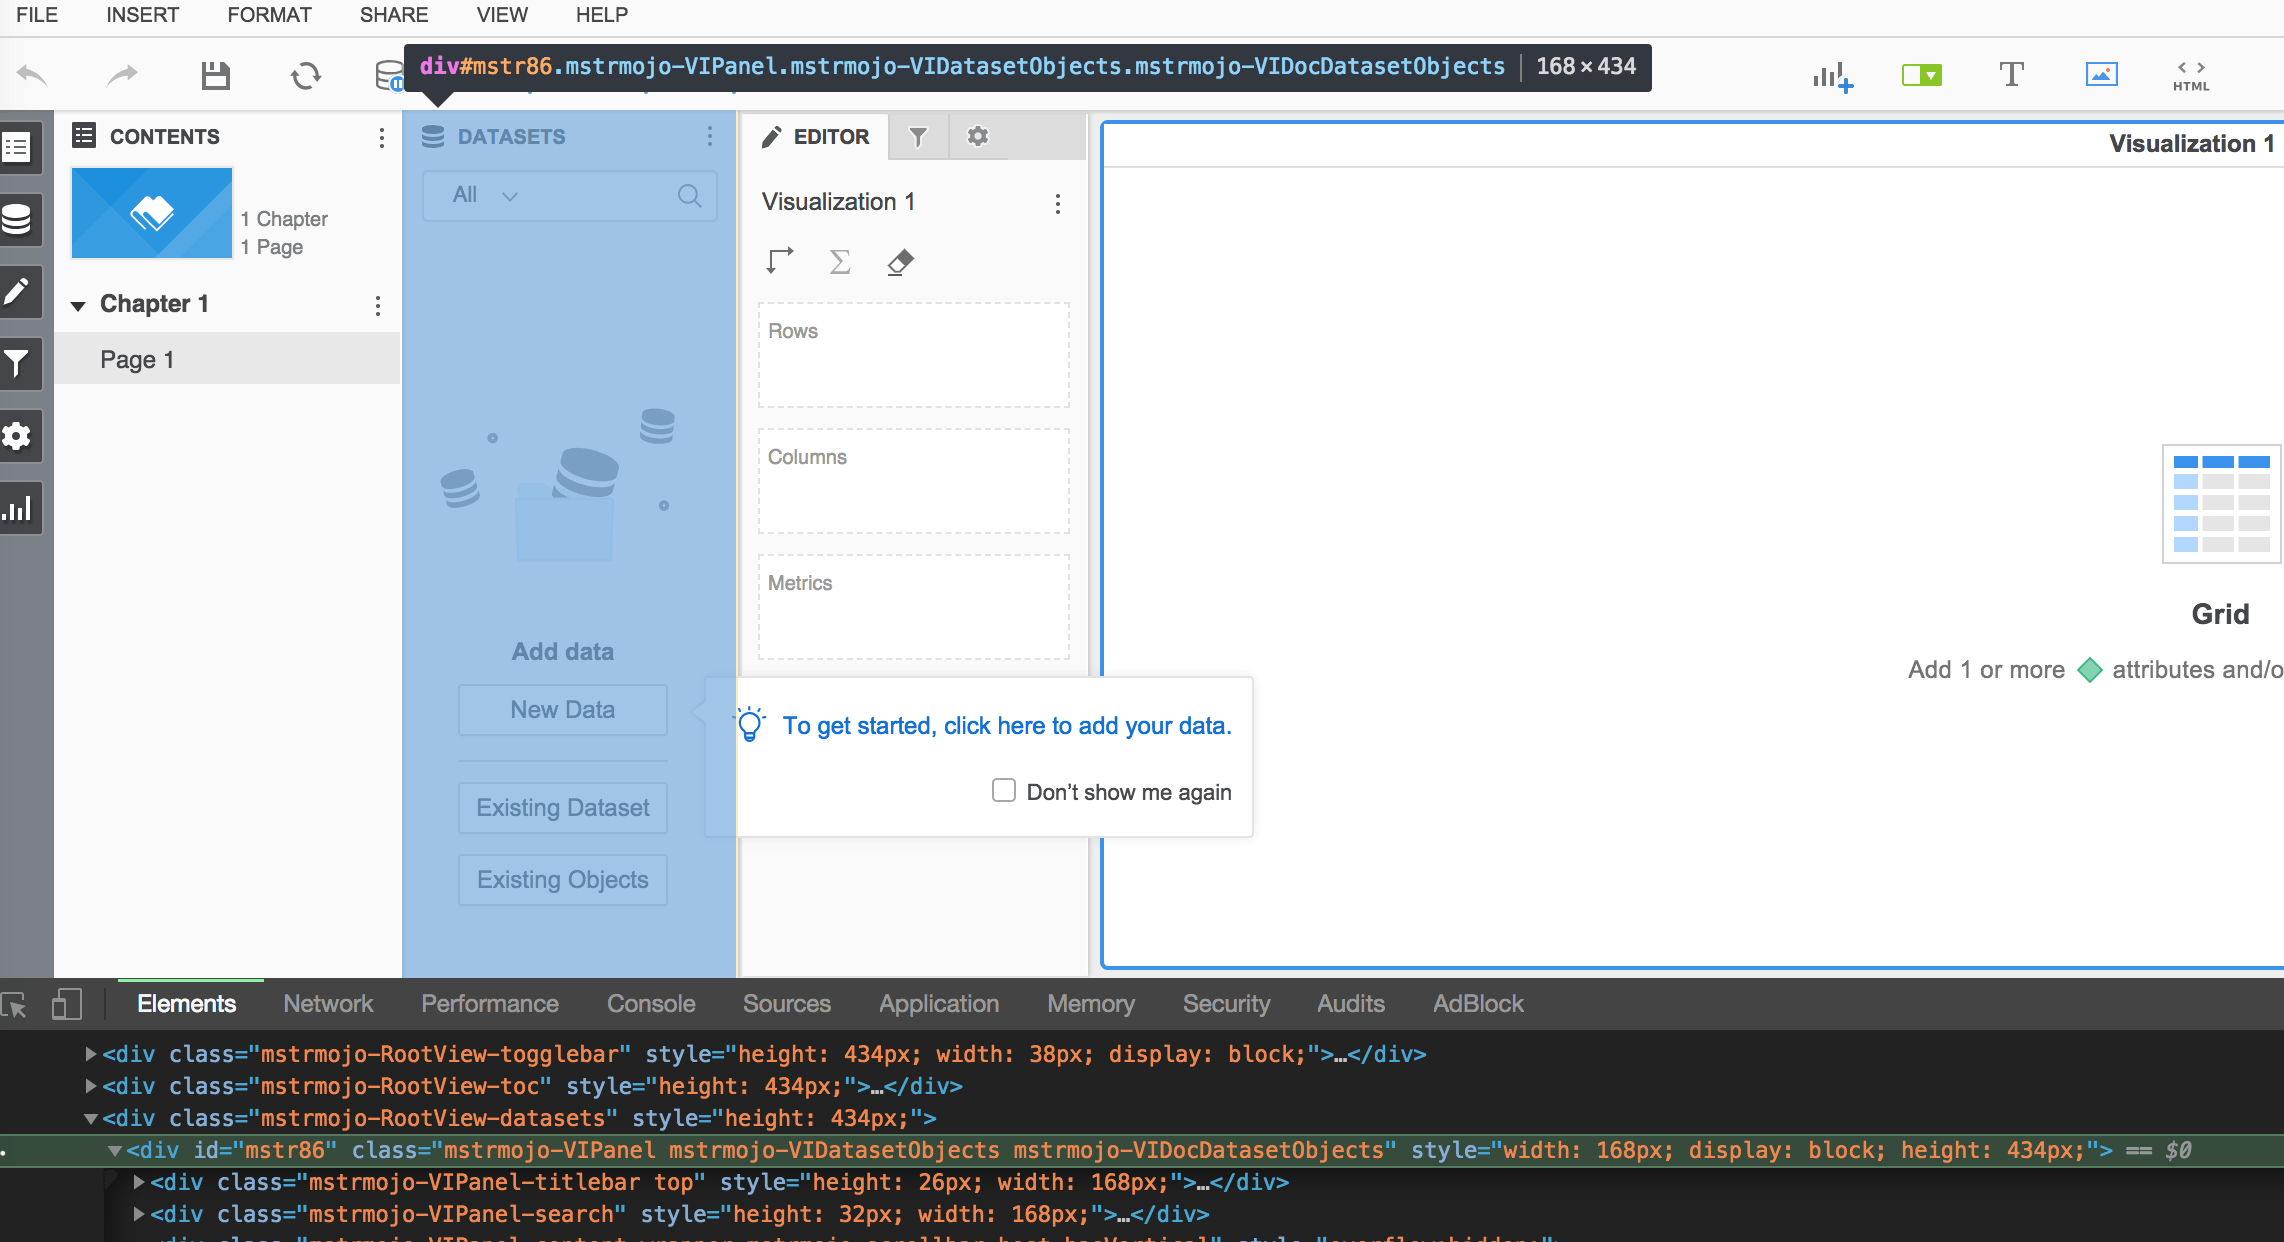The image size is (2284, 1242).
Task: Open the INSERT menu
Action: 142,15
